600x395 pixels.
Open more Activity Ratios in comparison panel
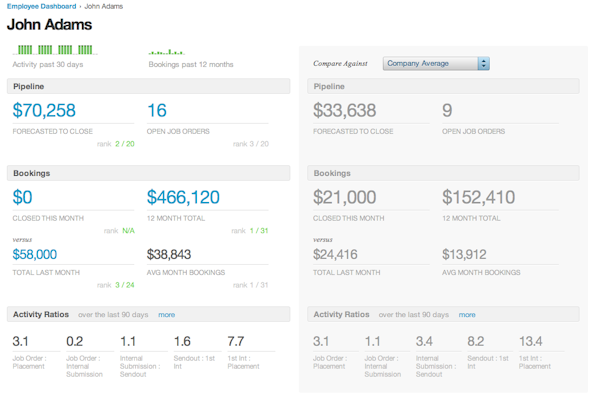click(x=467, y=315)
